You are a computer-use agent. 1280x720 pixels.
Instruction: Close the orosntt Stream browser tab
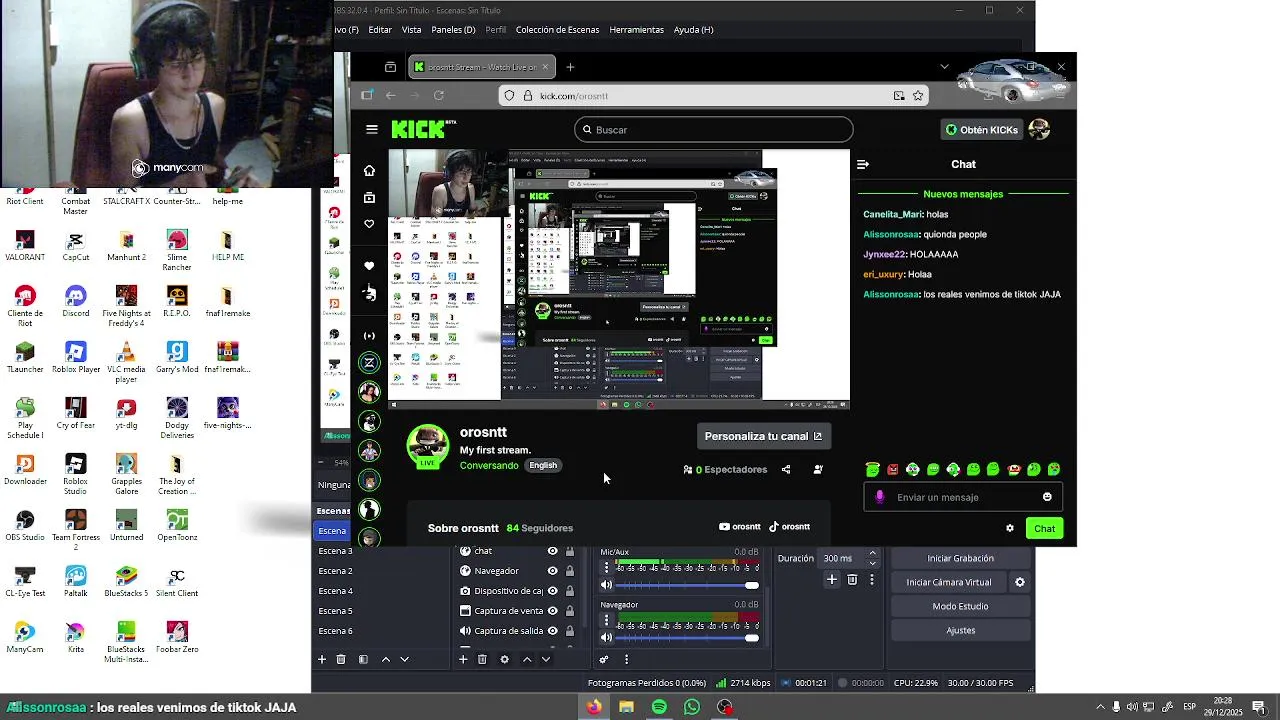tap(545, 67)
